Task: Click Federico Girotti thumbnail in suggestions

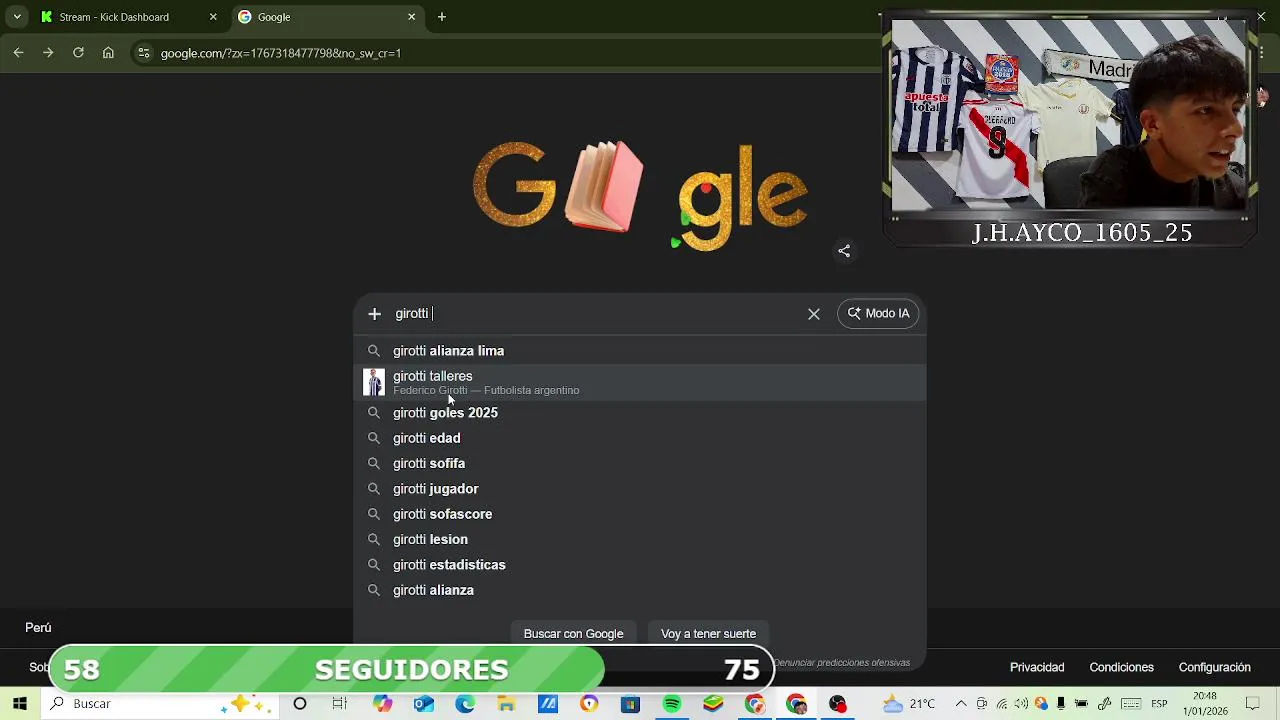Action: (374, 382)
